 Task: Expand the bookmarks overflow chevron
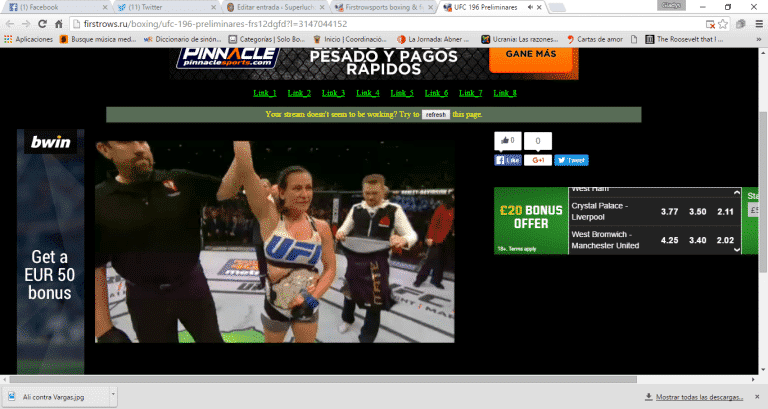coord(759,39)
